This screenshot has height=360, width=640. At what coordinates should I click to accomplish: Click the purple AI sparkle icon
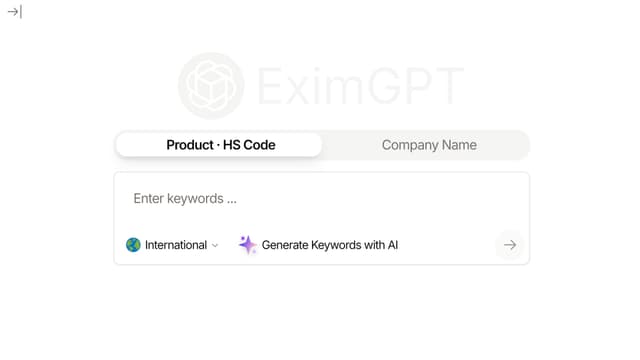247,244
